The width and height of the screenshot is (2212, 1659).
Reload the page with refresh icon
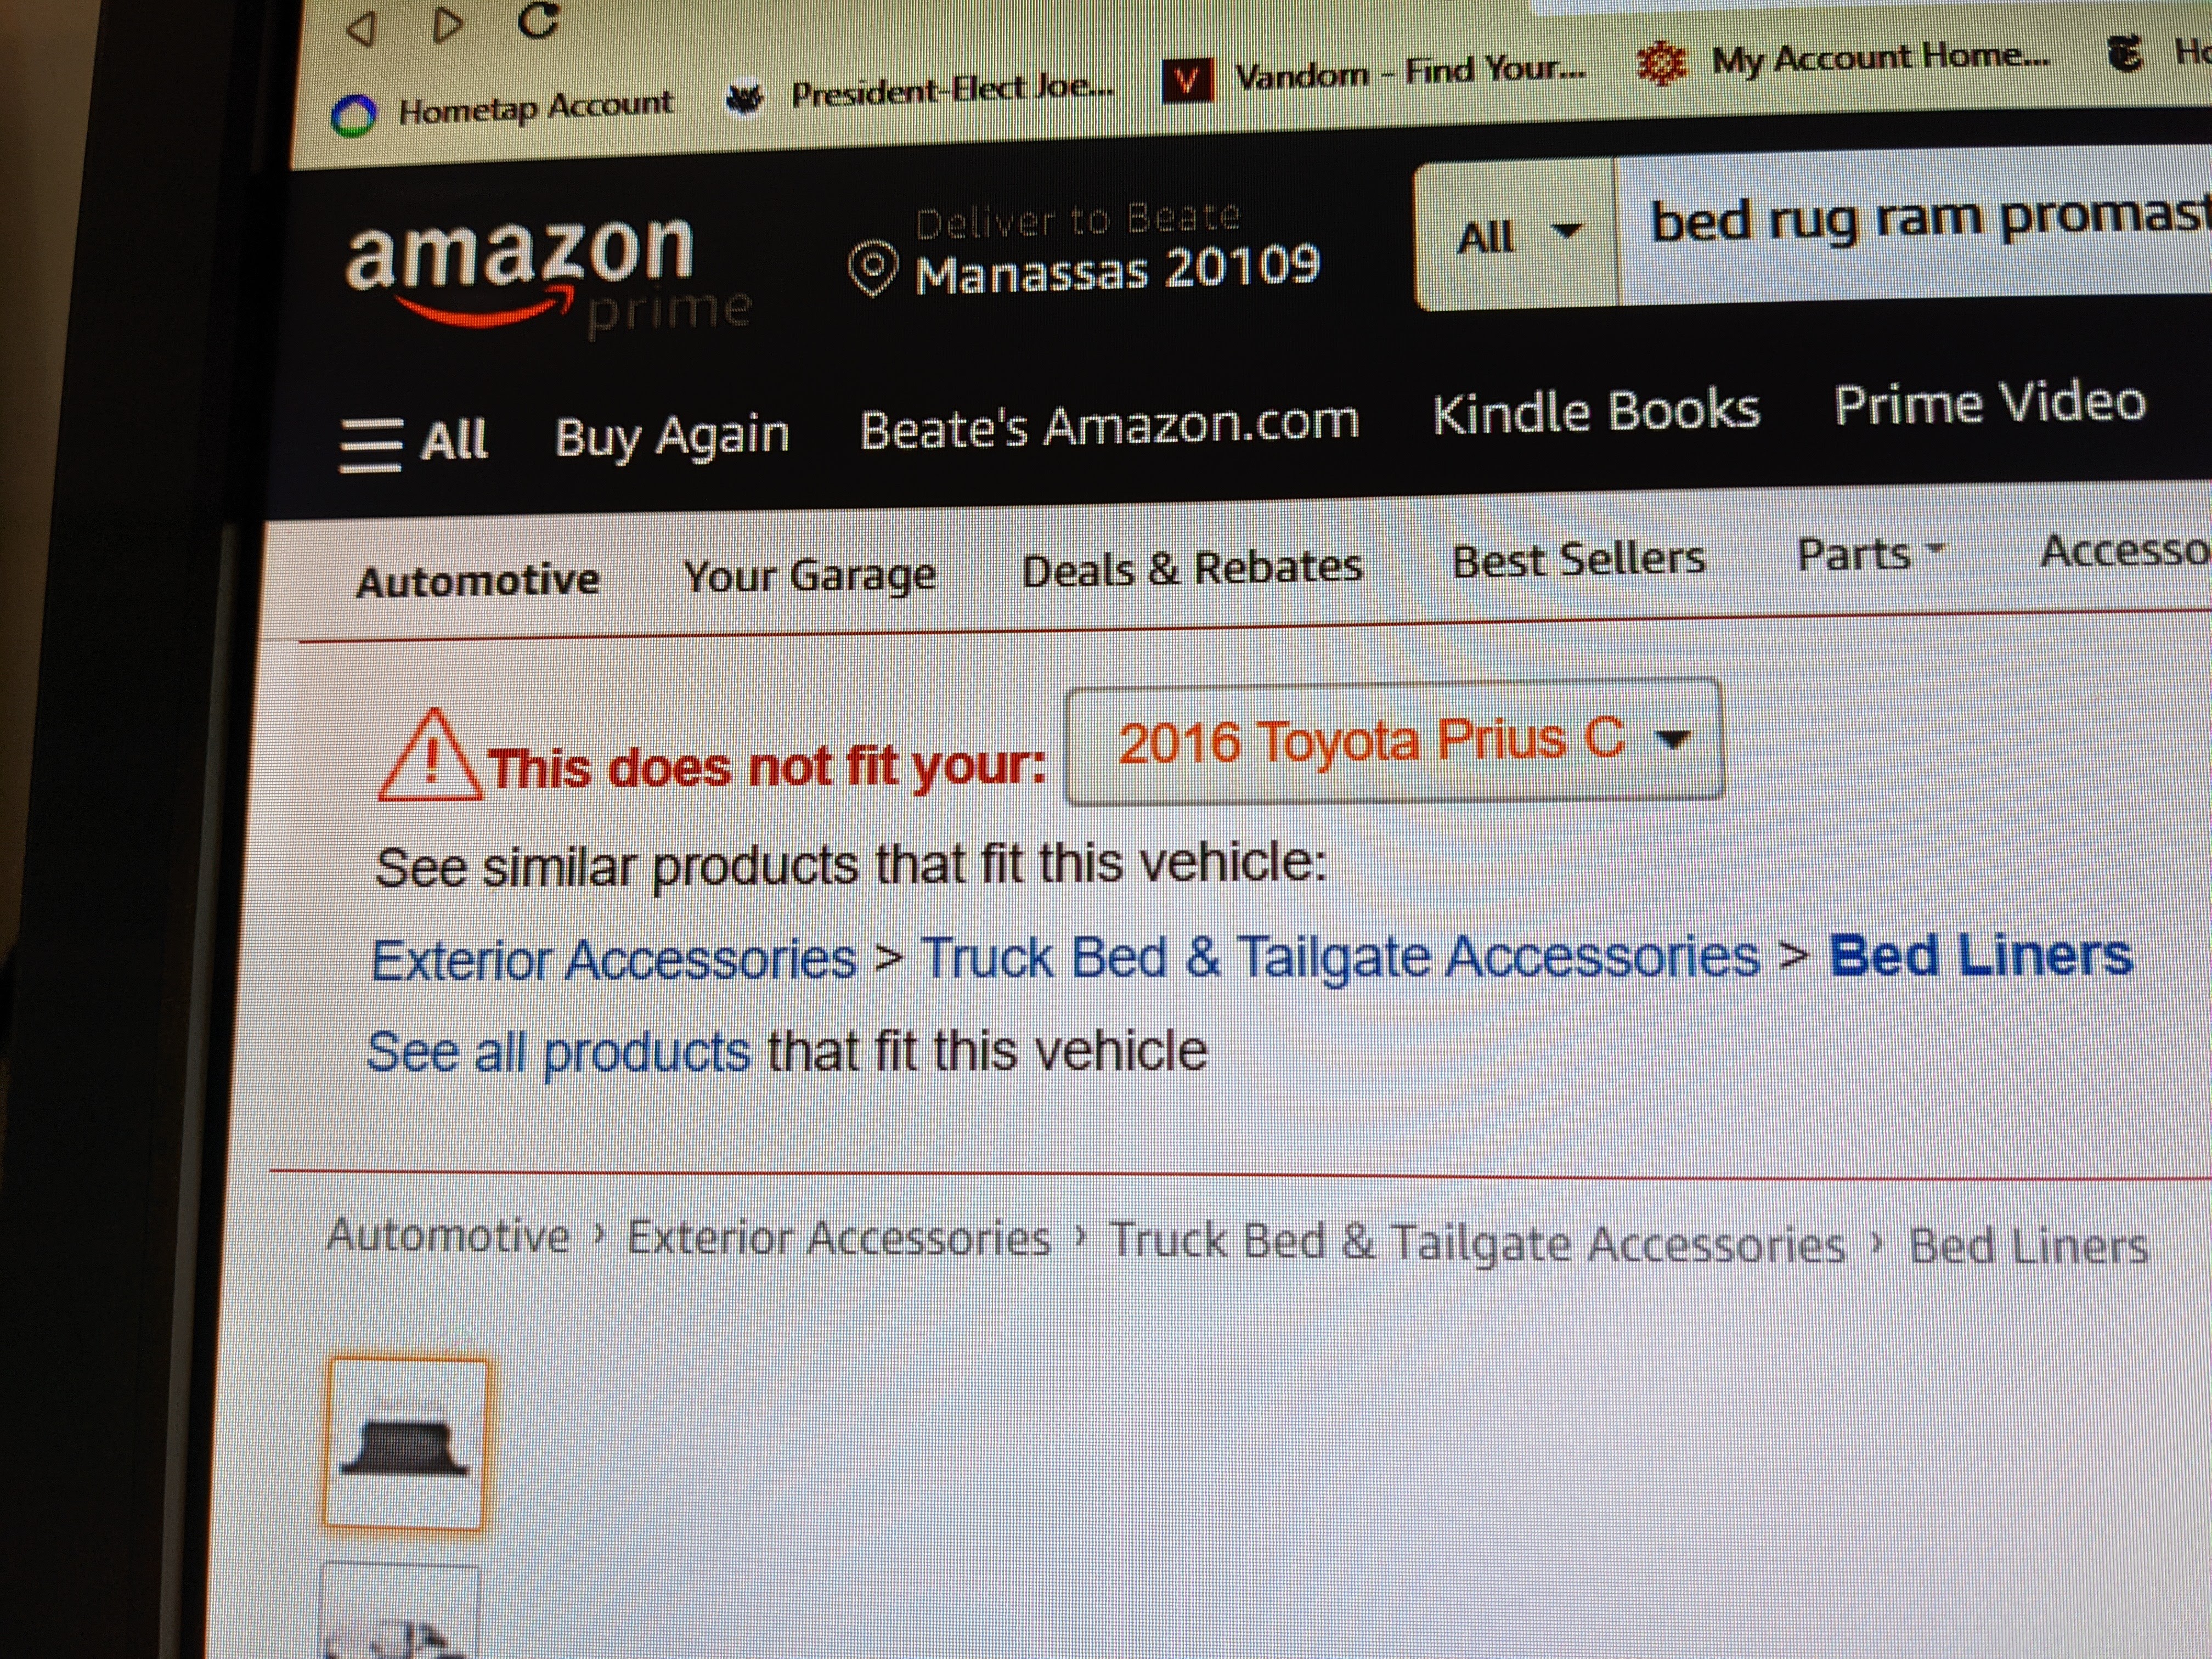[x=538, y=19]
